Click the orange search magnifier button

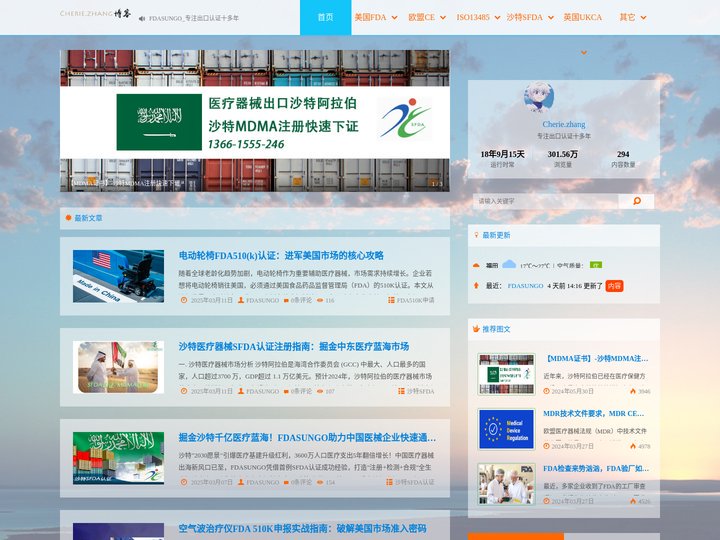tap(636, 201)
